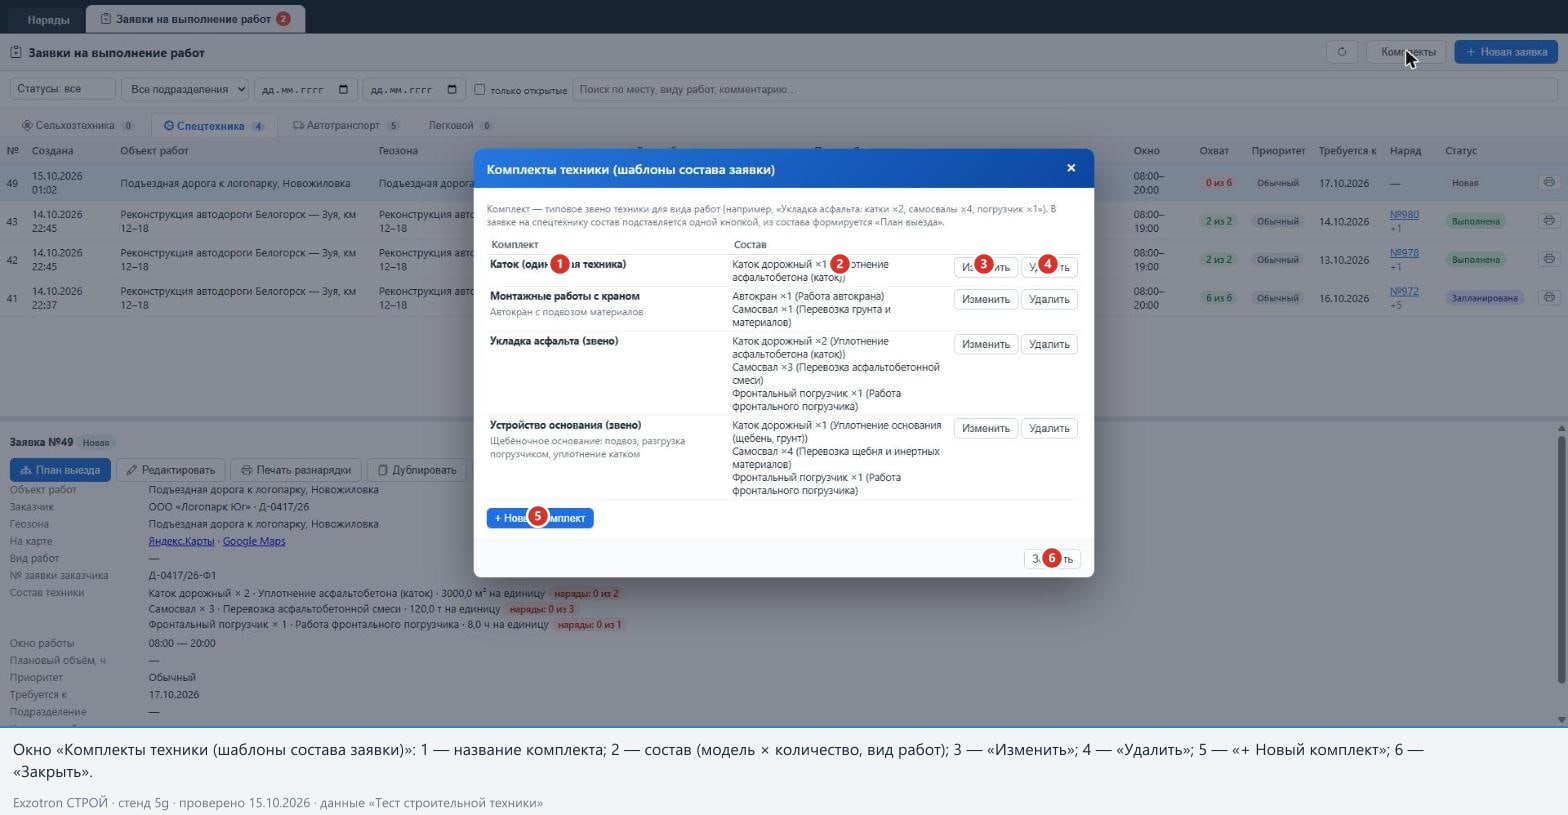Image resolution: width=1568 pixels, height=815 pixels.
Task: Click the «0 из 6» coverage badge
Action: (x=1218, y=183)
